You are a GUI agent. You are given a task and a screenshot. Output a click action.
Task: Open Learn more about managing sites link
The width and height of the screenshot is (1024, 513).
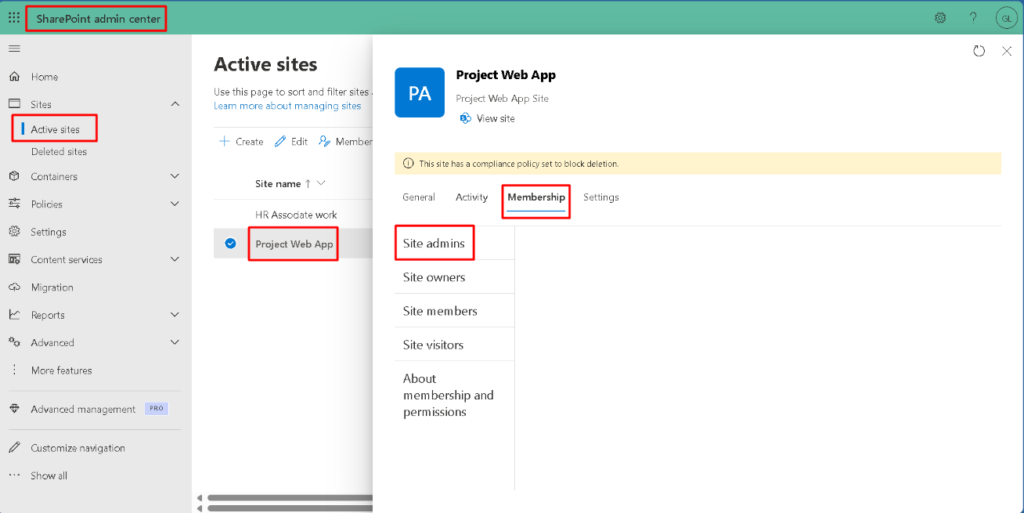(287, 106)
